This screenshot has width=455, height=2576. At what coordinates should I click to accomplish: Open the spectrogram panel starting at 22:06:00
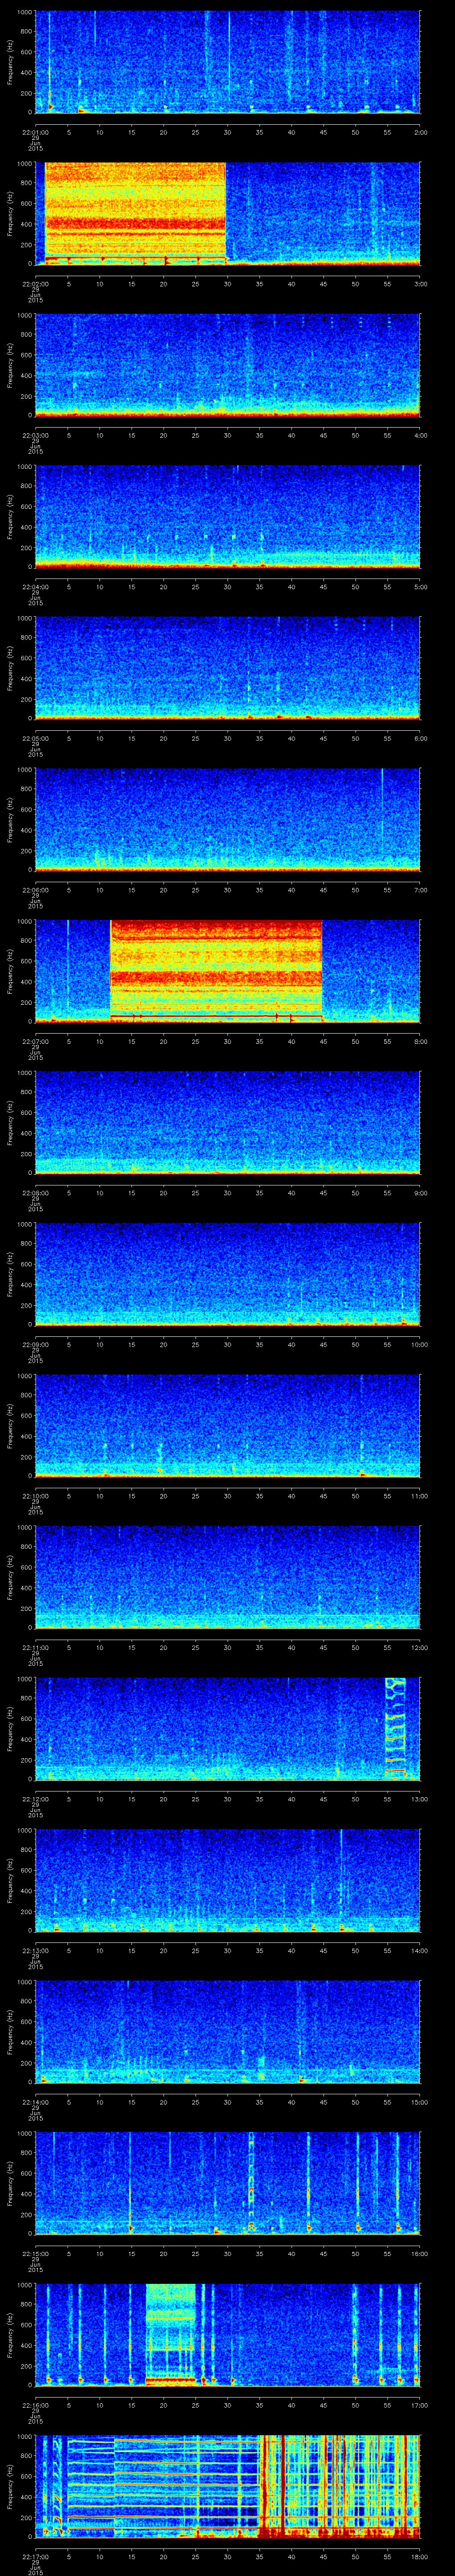pos(228,819)
